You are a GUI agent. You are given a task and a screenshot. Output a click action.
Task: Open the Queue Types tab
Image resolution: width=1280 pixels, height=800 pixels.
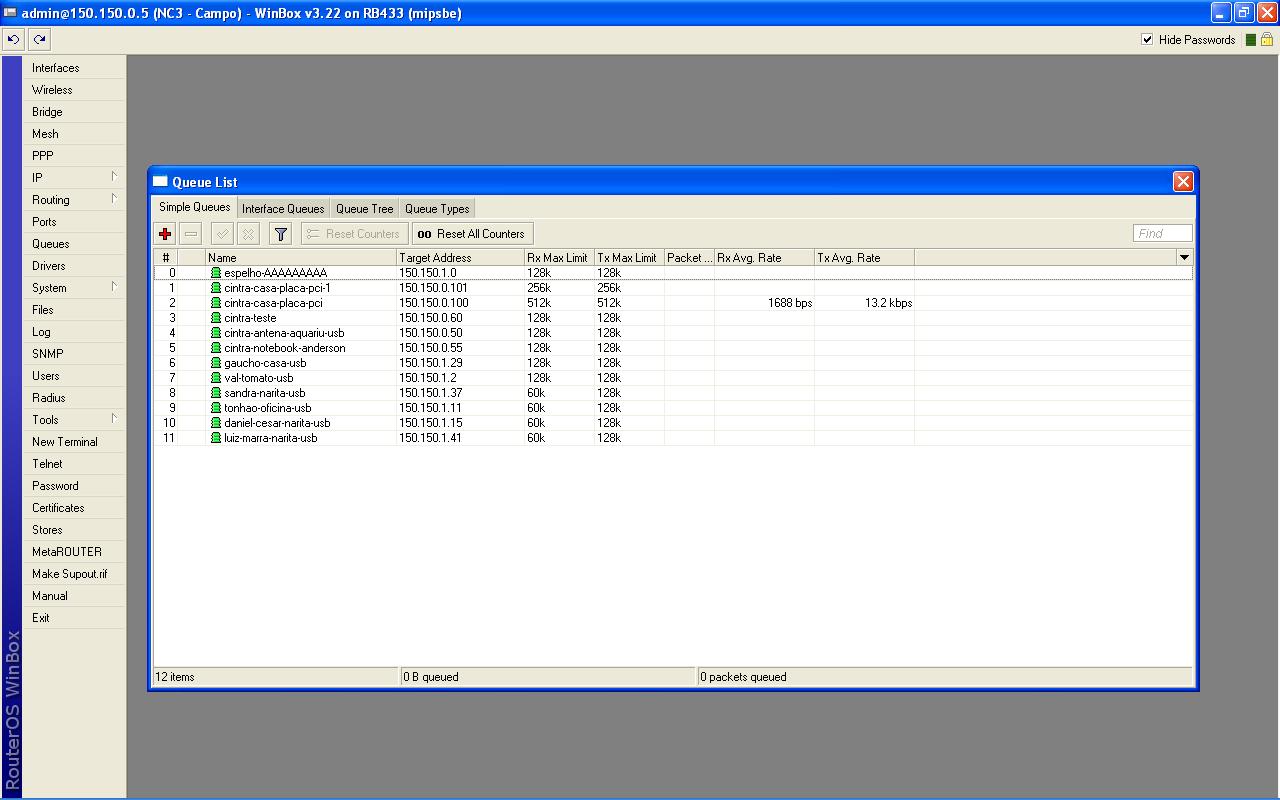(437, 209)
